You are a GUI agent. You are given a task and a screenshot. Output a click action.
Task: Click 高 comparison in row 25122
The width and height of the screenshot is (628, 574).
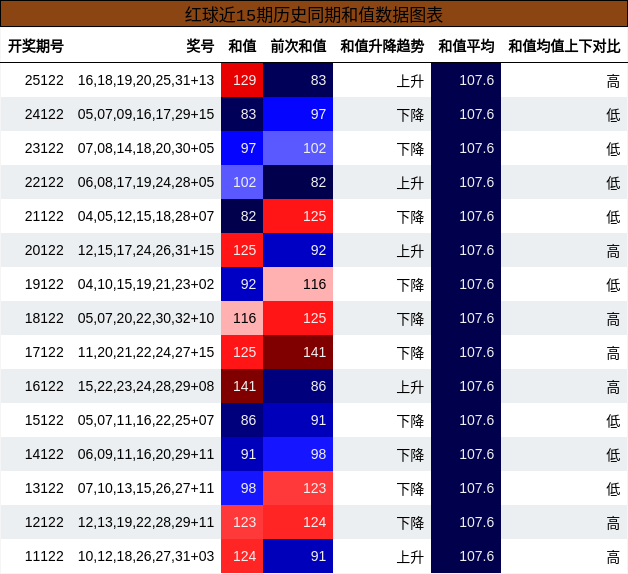613,81
